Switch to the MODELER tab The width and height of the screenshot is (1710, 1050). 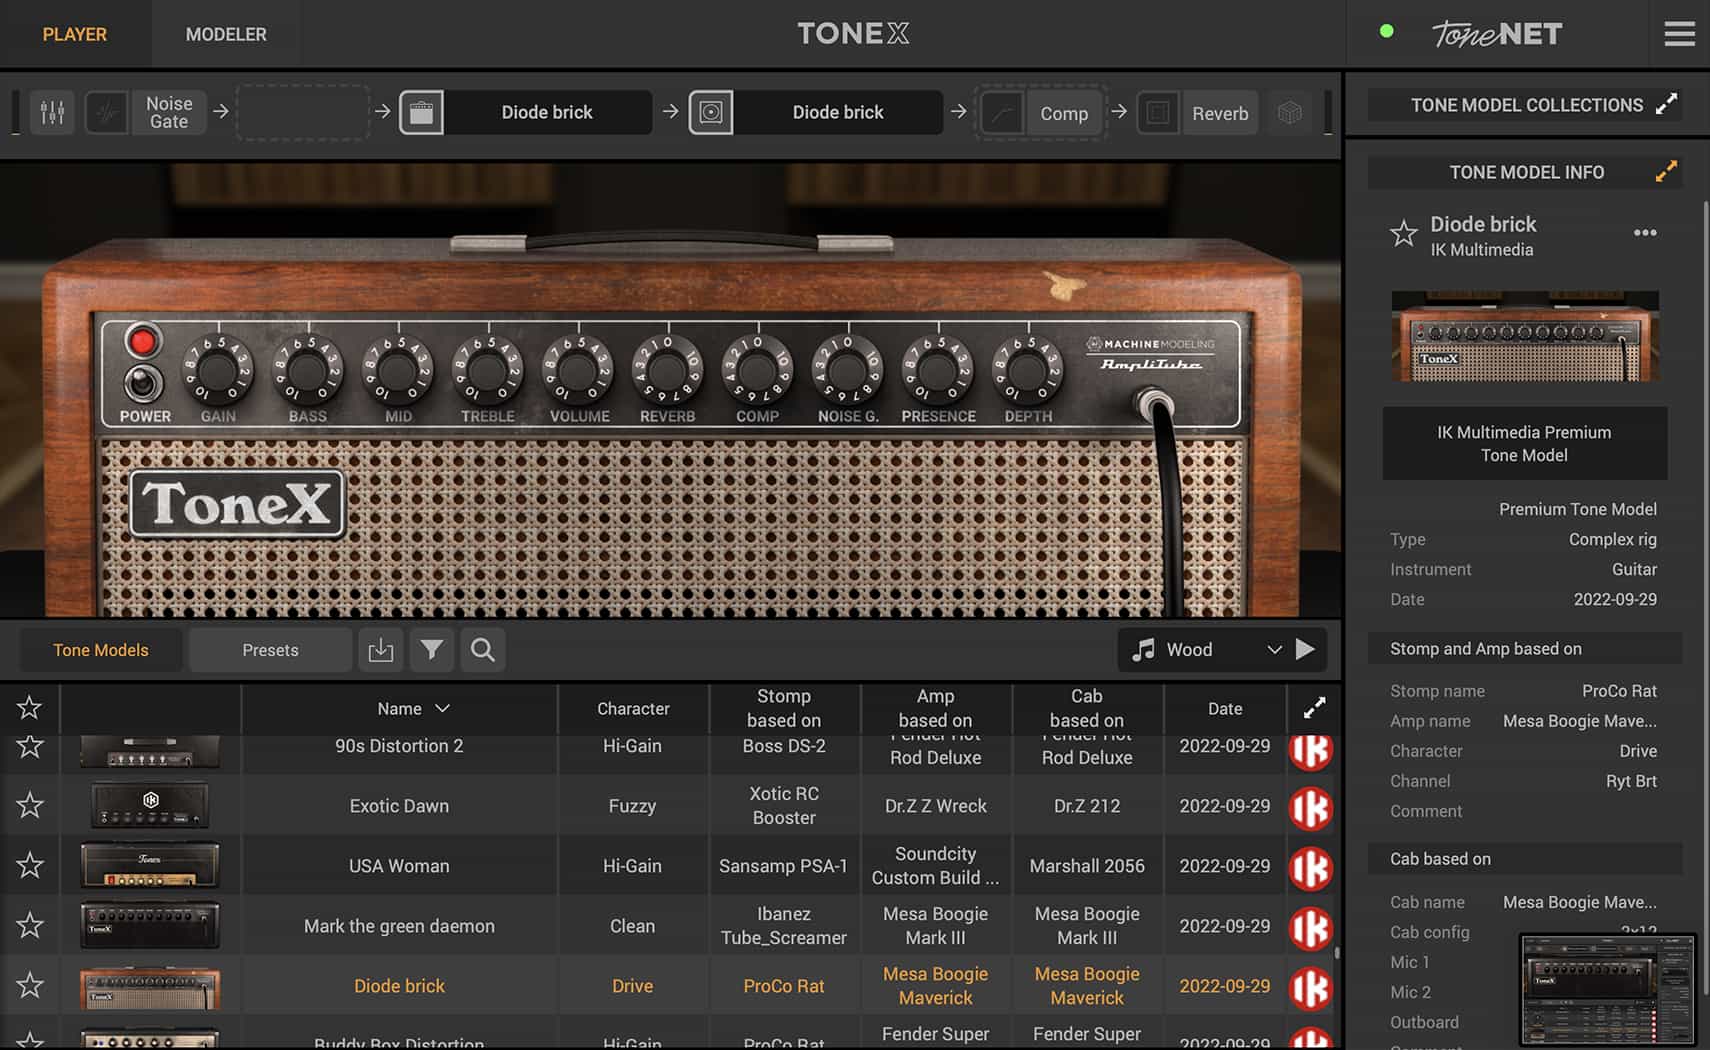click(x=225, y=33)
